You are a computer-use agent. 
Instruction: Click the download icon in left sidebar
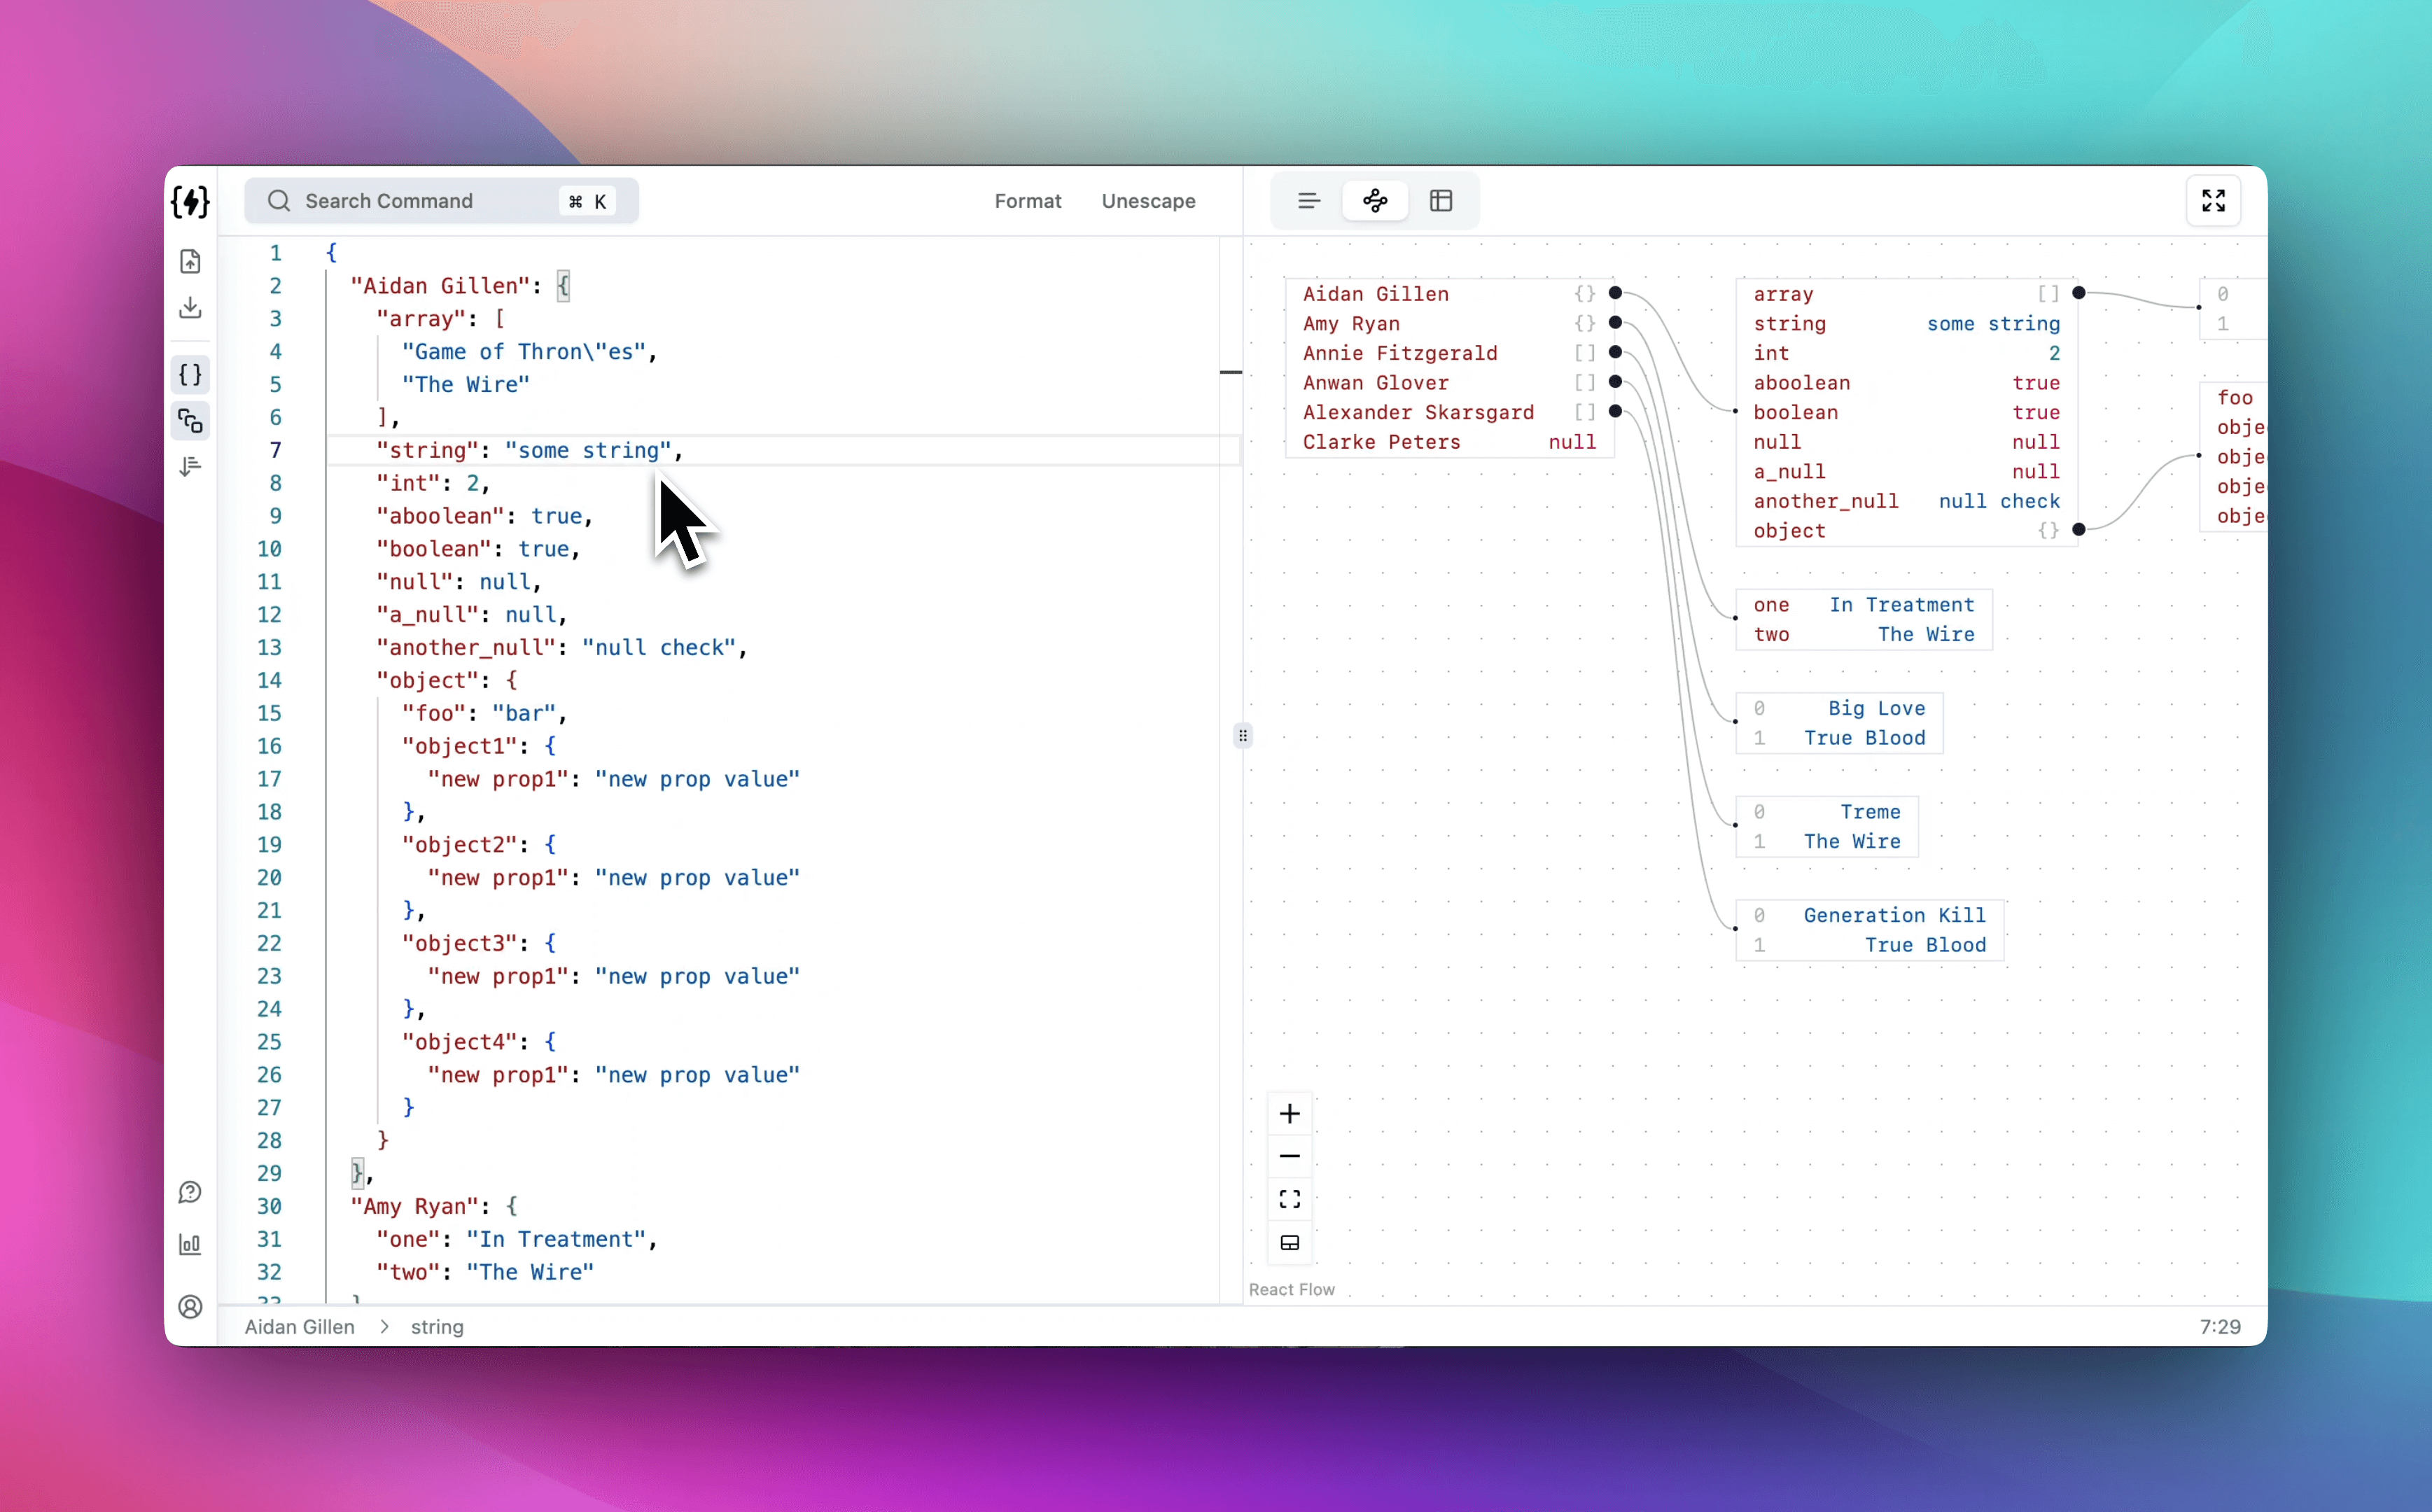point(190,308)
